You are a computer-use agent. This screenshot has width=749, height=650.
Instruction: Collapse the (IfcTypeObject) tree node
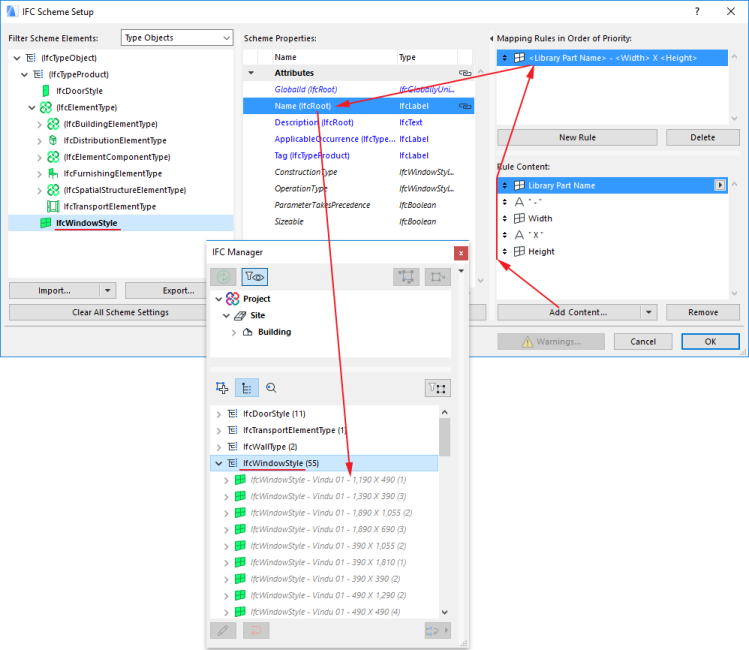pos(17,58)
